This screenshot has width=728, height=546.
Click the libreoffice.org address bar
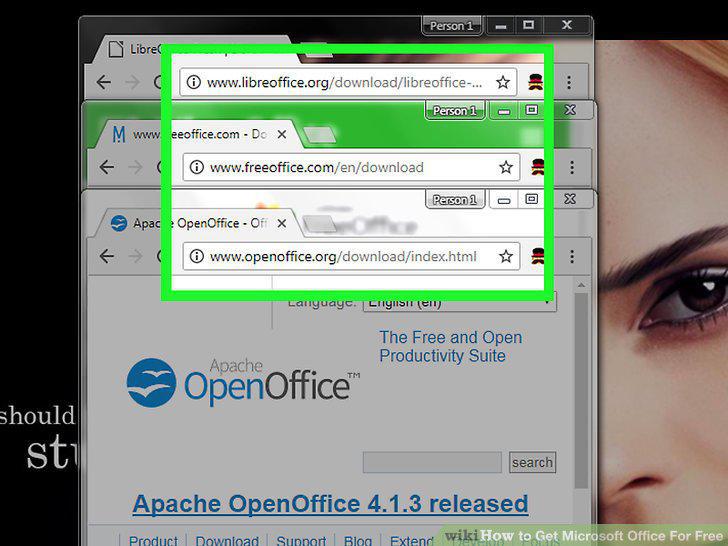[348, 83]
